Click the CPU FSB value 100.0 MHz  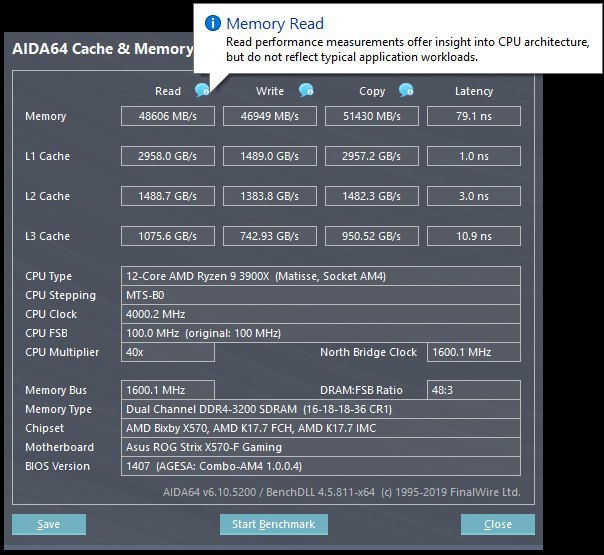coord(321,333)
